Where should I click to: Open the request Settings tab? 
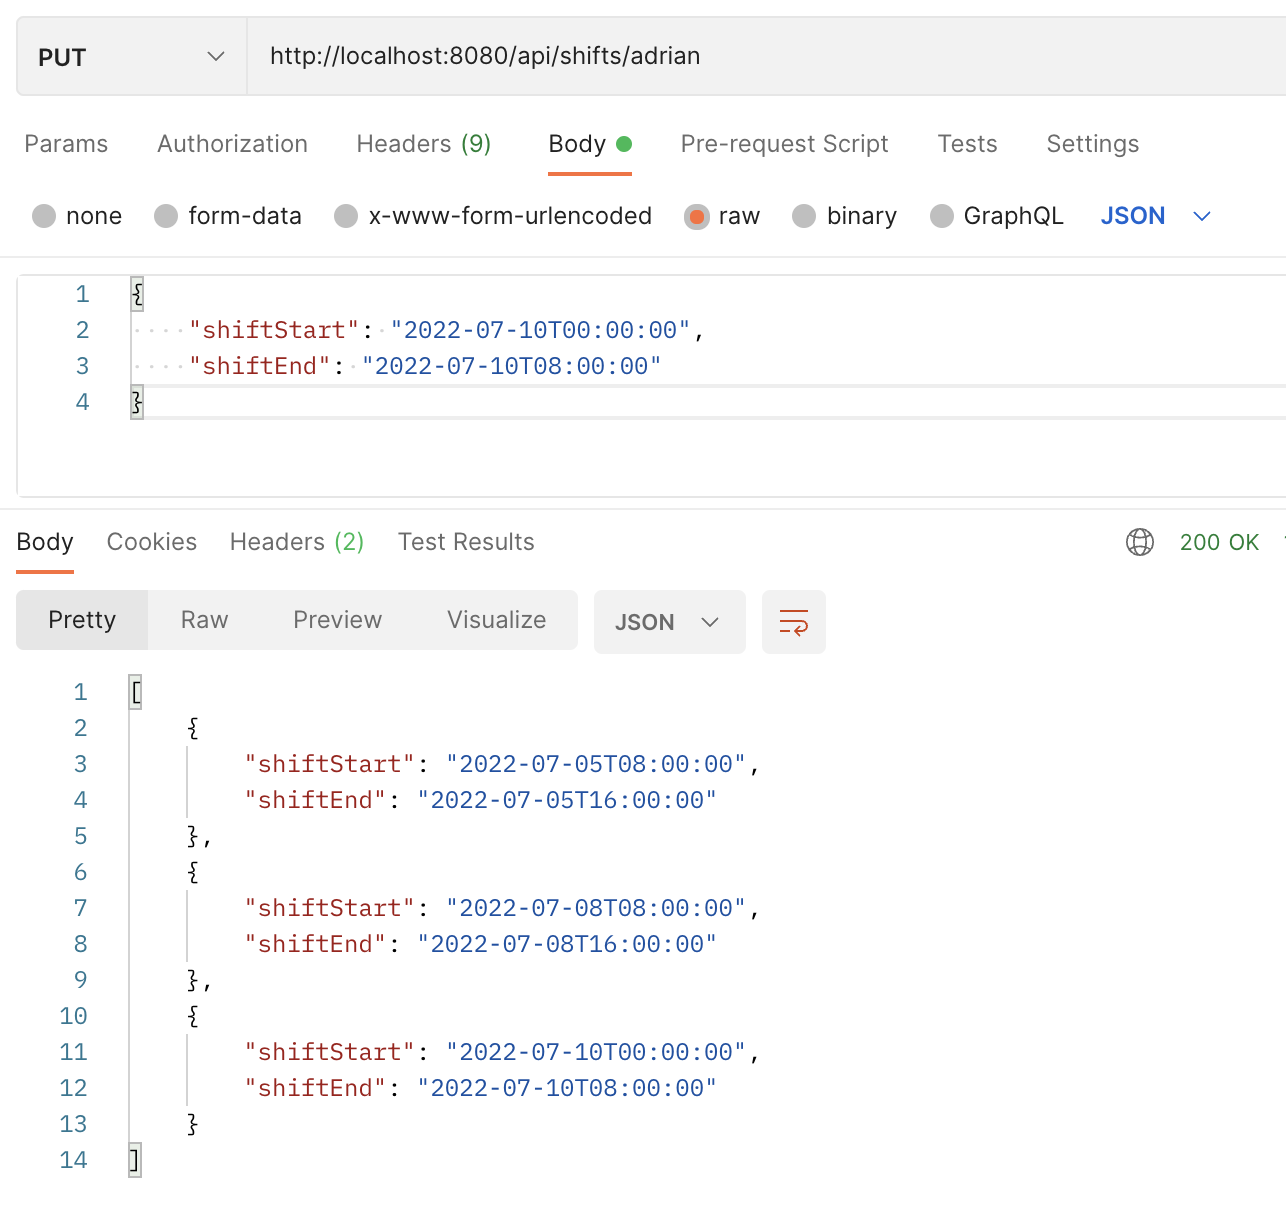pos(1092,144)
